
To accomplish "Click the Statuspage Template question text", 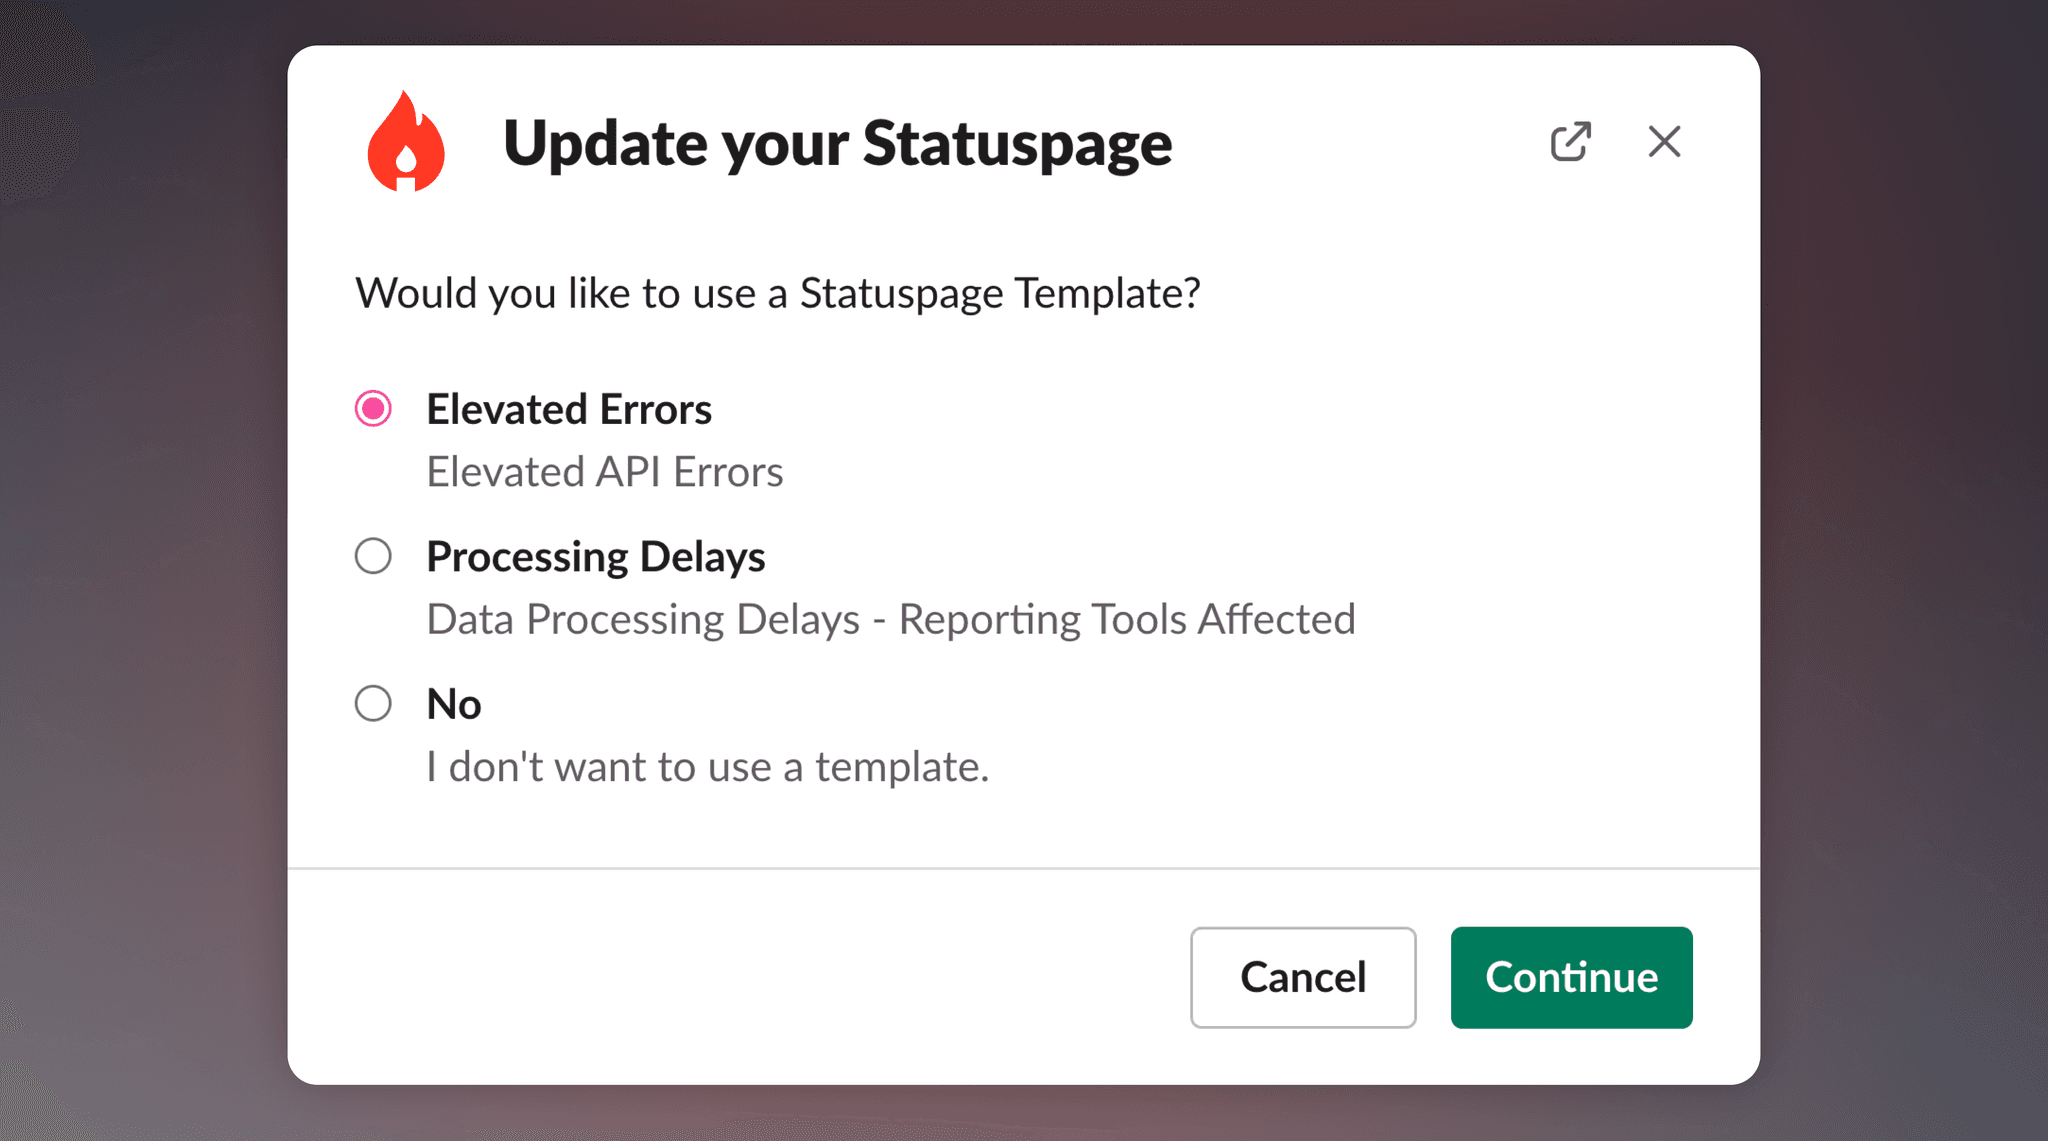I will pyautogui.click(x=778, y=294).
